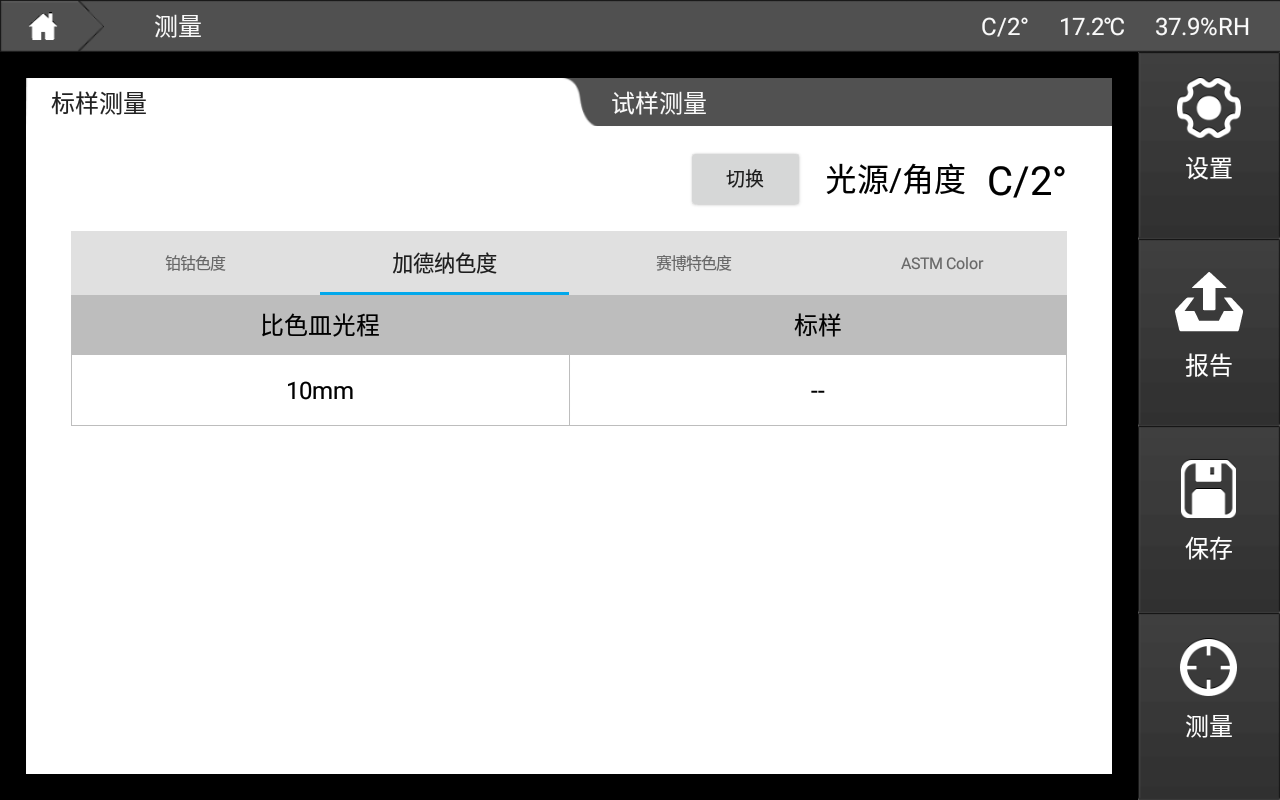1280x800 pixels.
Task: Choose the 铂钴色度 color scale tab
Action: click(195, 263)
